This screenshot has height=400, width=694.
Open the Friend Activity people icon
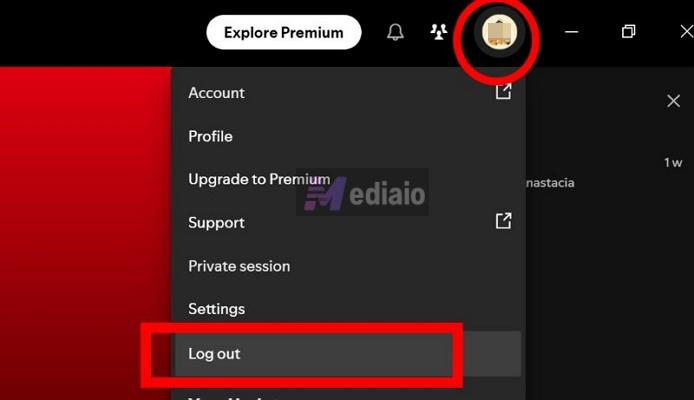click(439, 32)
